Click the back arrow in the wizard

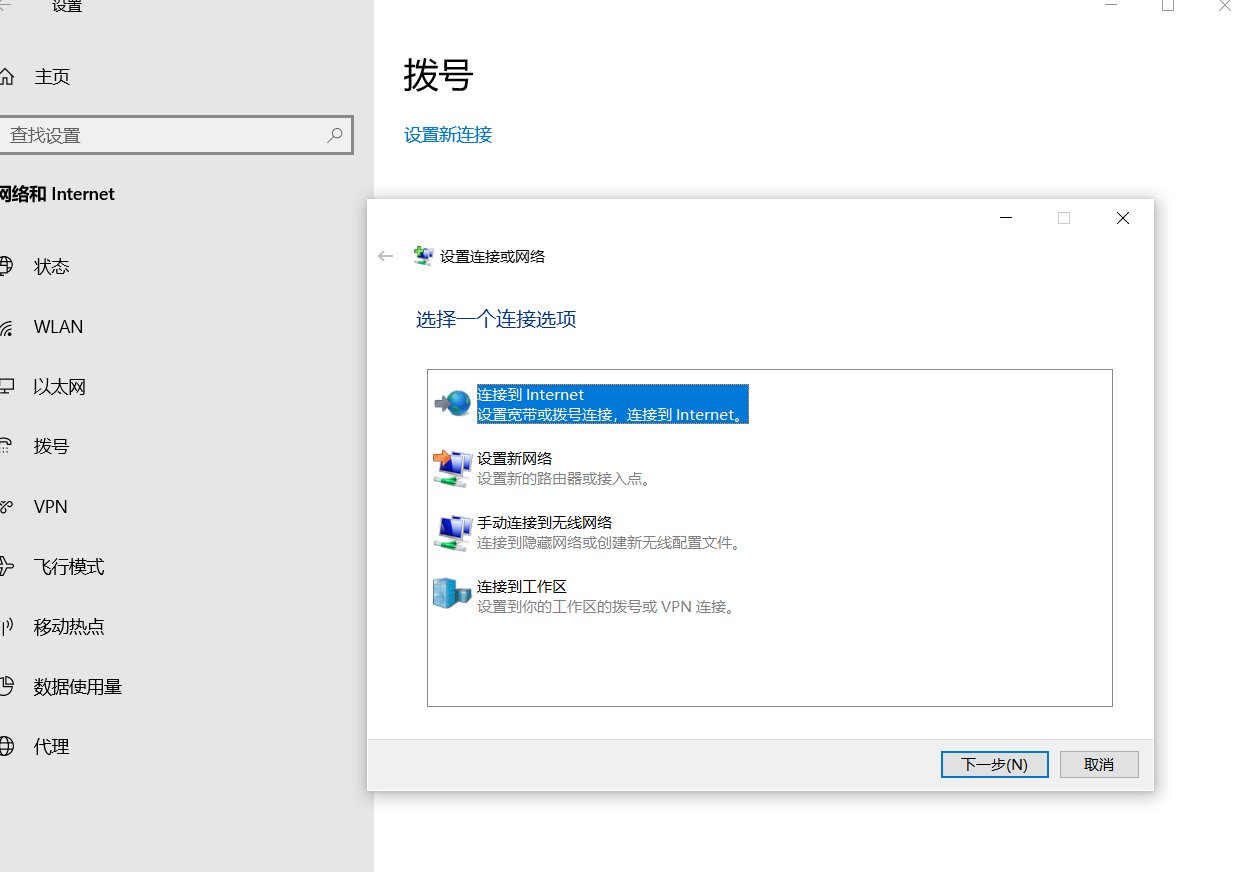point(385,256)
